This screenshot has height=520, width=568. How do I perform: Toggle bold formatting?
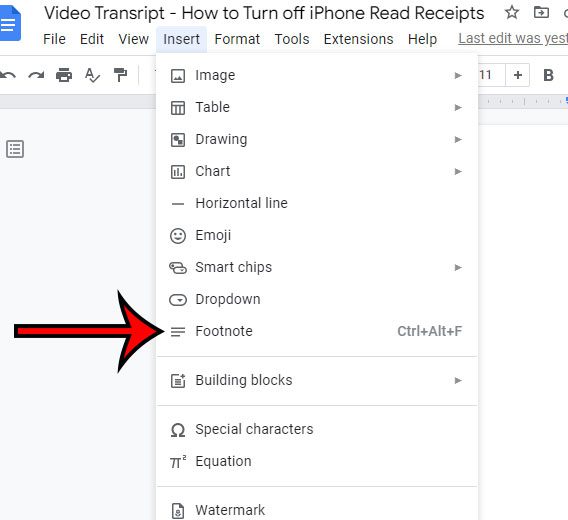coord(548,75)
